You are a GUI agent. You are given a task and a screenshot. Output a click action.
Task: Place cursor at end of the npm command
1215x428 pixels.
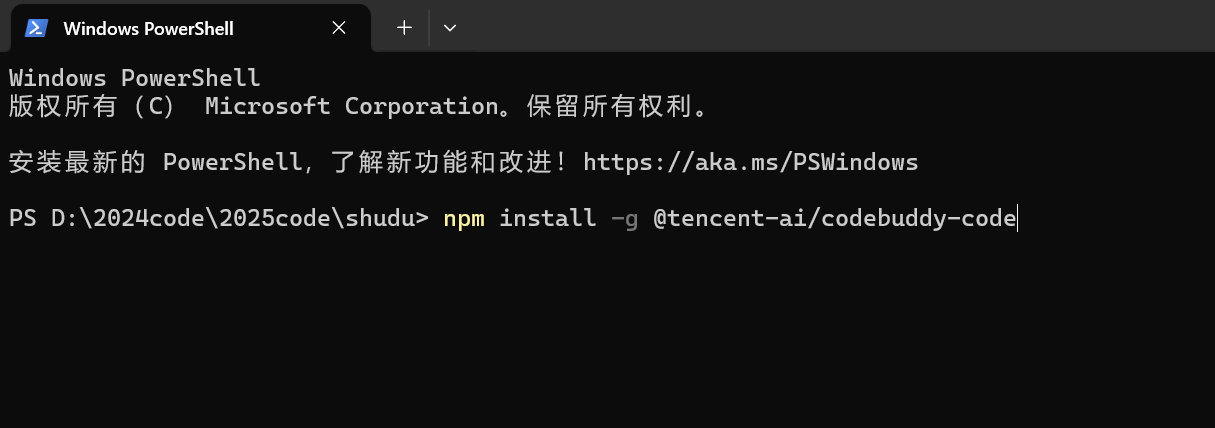[x=1016, y=217]
